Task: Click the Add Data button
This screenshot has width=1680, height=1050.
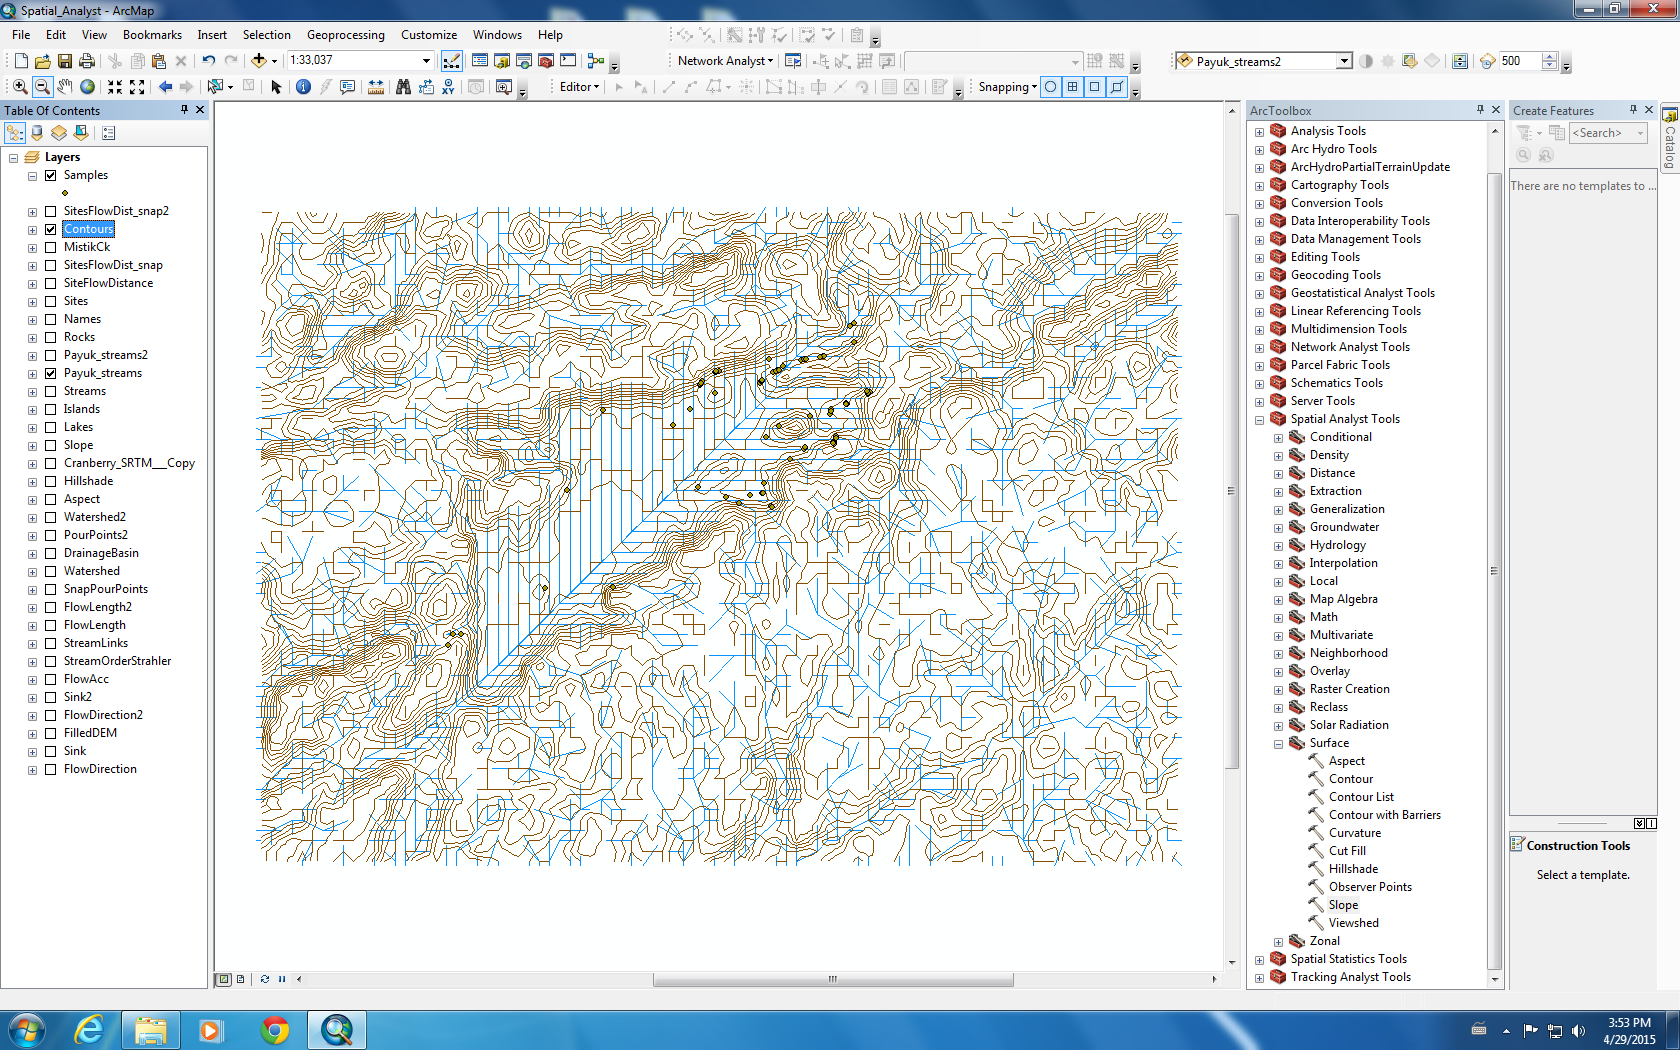Action: [259, 61]
